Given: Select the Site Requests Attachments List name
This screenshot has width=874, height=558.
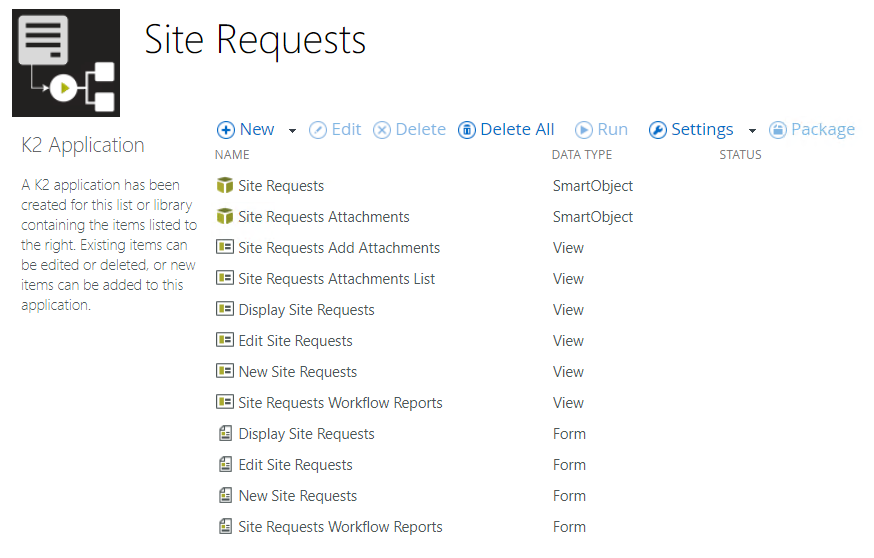Looking at the screenshot, I should coord(337,279).
